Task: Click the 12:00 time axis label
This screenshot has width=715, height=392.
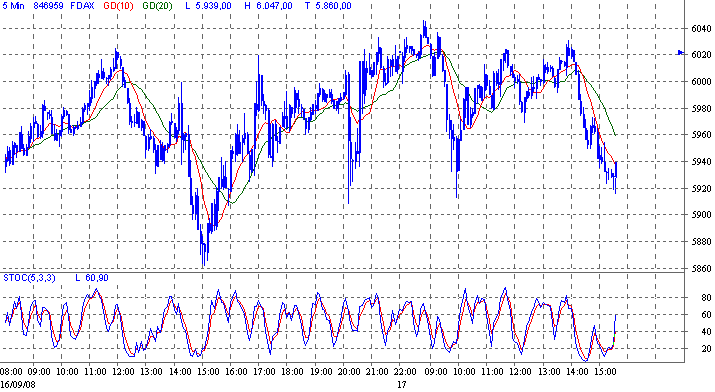Action: click(124, 371)
